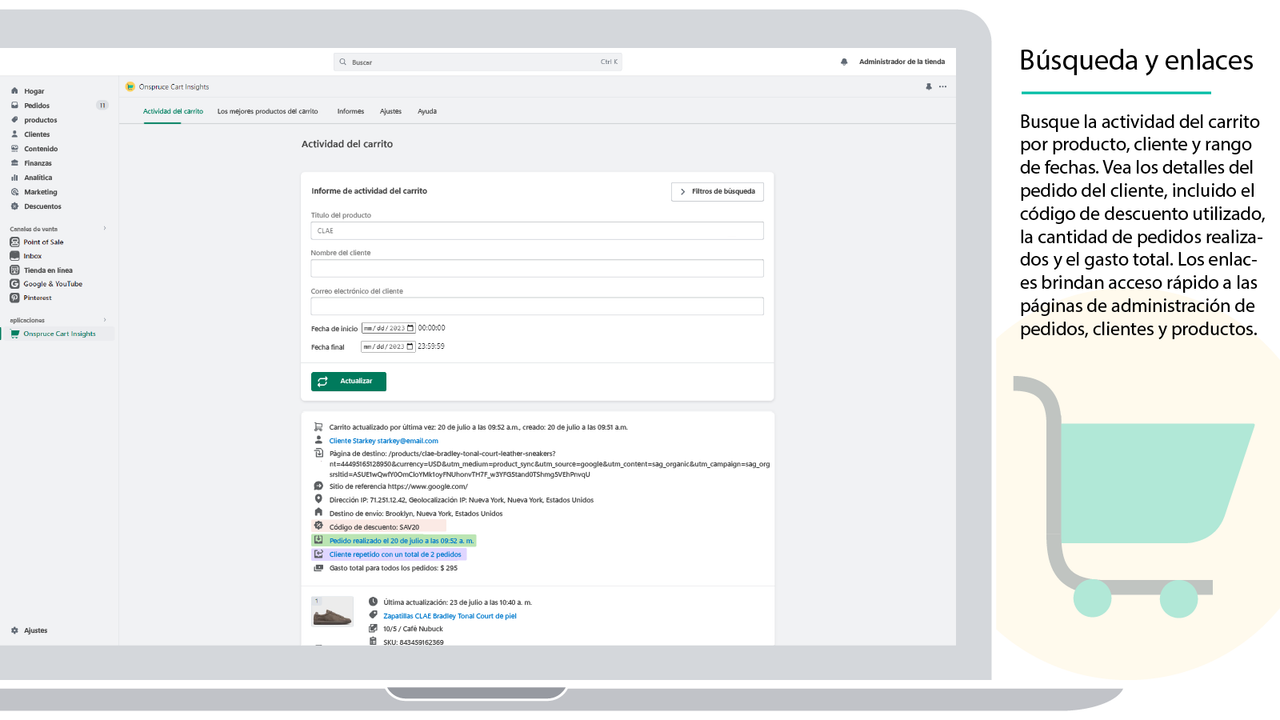
Task: Click the 11 badge beside Pedidos
Action: pos(102,105)
